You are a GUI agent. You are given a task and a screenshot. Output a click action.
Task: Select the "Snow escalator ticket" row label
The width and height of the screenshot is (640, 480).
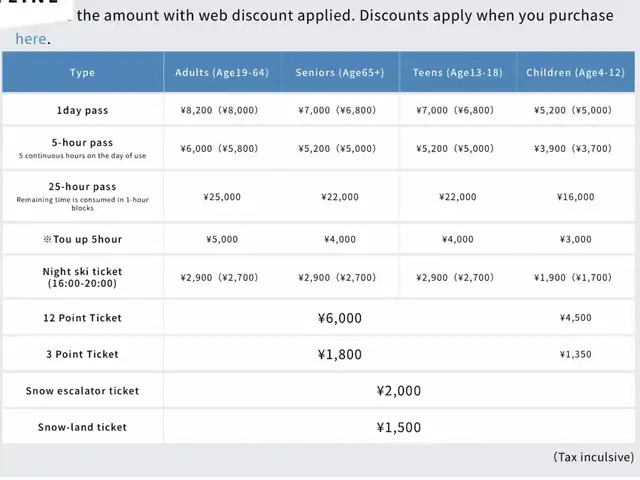[x=83, y=391]
